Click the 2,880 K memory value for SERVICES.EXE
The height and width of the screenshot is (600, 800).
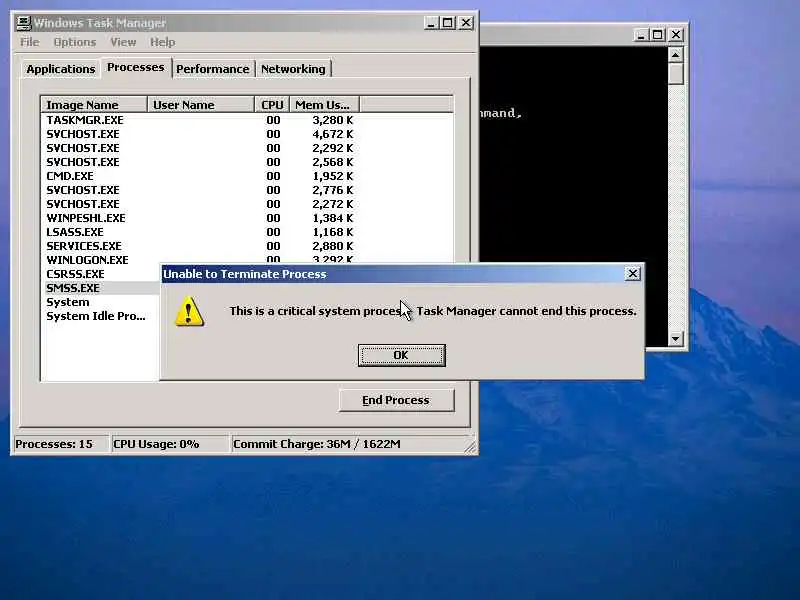coord(333,246)
